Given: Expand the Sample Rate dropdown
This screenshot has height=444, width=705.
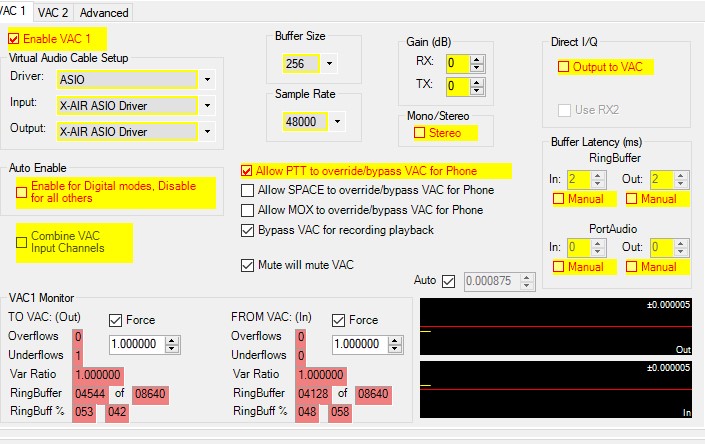Looking at the screenshot, I should tap(338, 122).
